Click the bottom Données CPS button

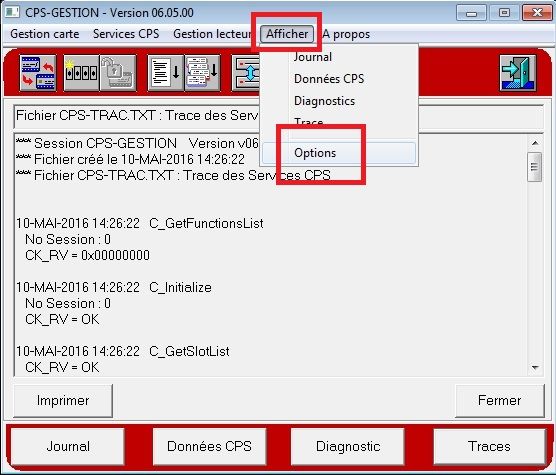[209, 446]
